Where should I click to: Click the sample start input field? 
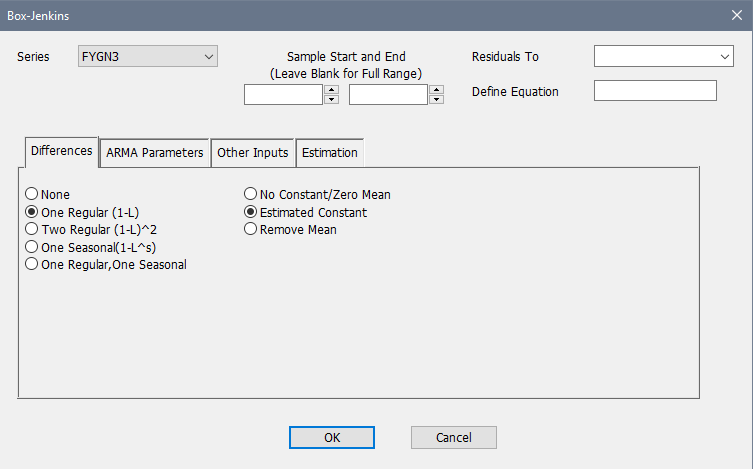click(x=283, y=95)
